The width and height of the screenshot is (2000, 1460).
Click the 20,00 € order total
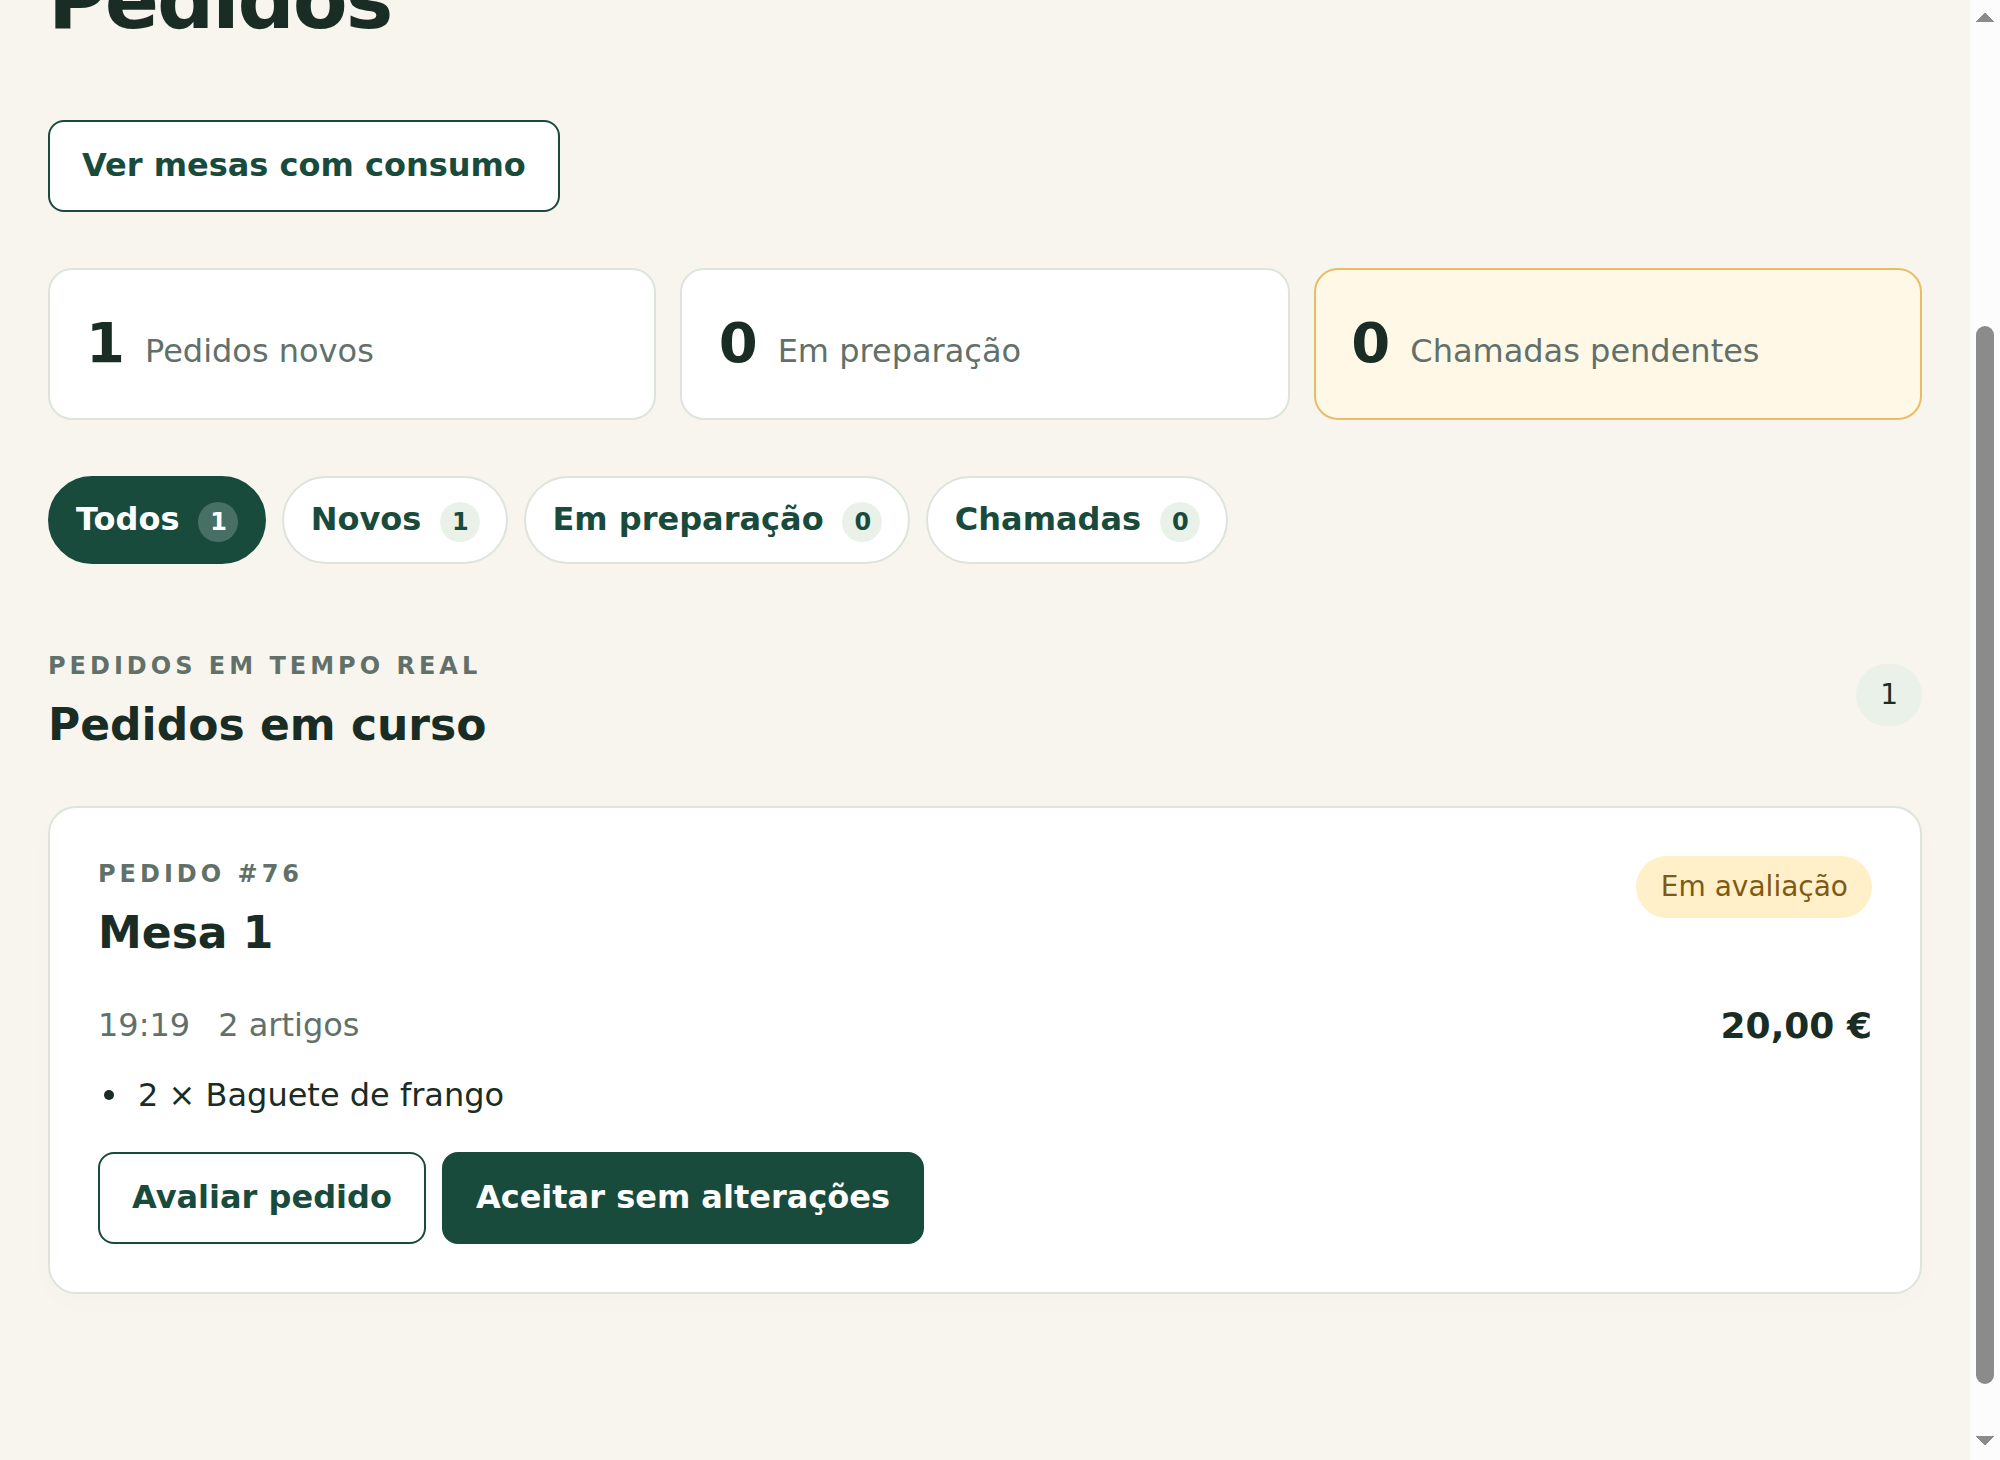(x=1796, y=1026)
